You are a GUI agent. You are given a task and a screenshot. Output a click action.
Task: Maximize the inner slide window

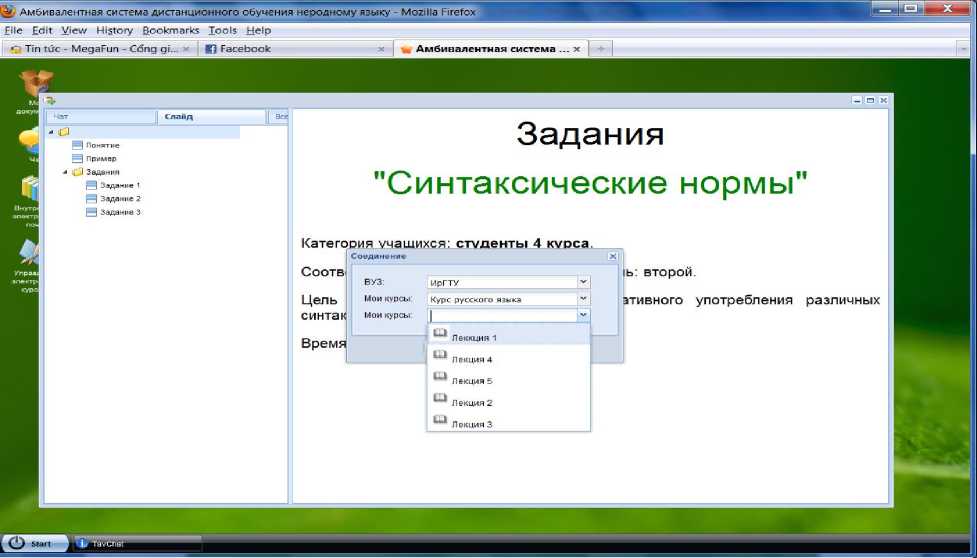tap(870, 100)
